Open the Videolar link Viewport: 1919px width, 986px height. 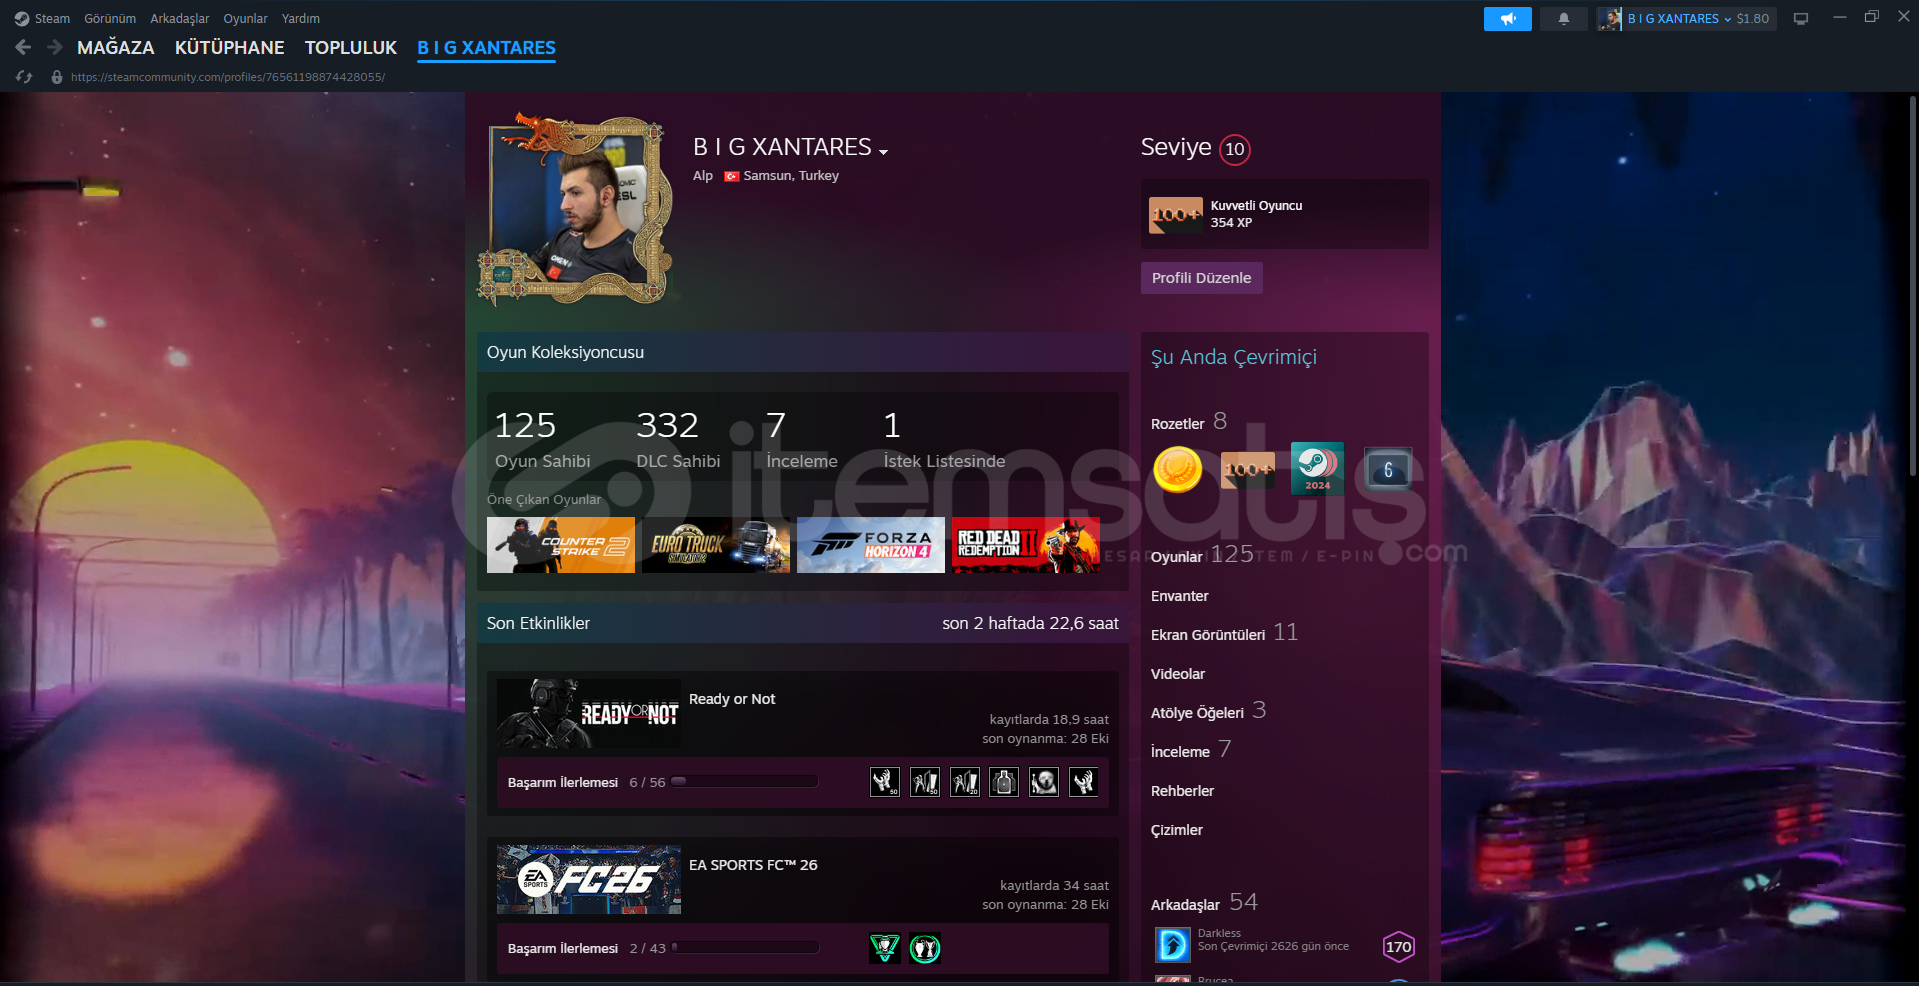(1178, 674)
